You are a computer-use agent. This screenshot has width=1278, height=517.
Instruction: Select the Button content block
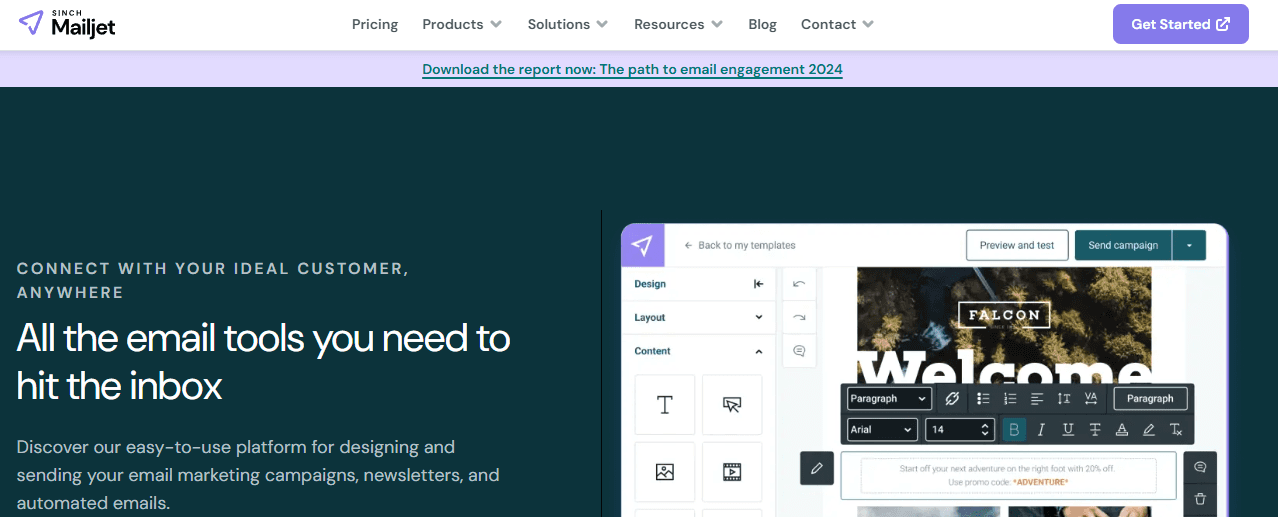(732, 405)
